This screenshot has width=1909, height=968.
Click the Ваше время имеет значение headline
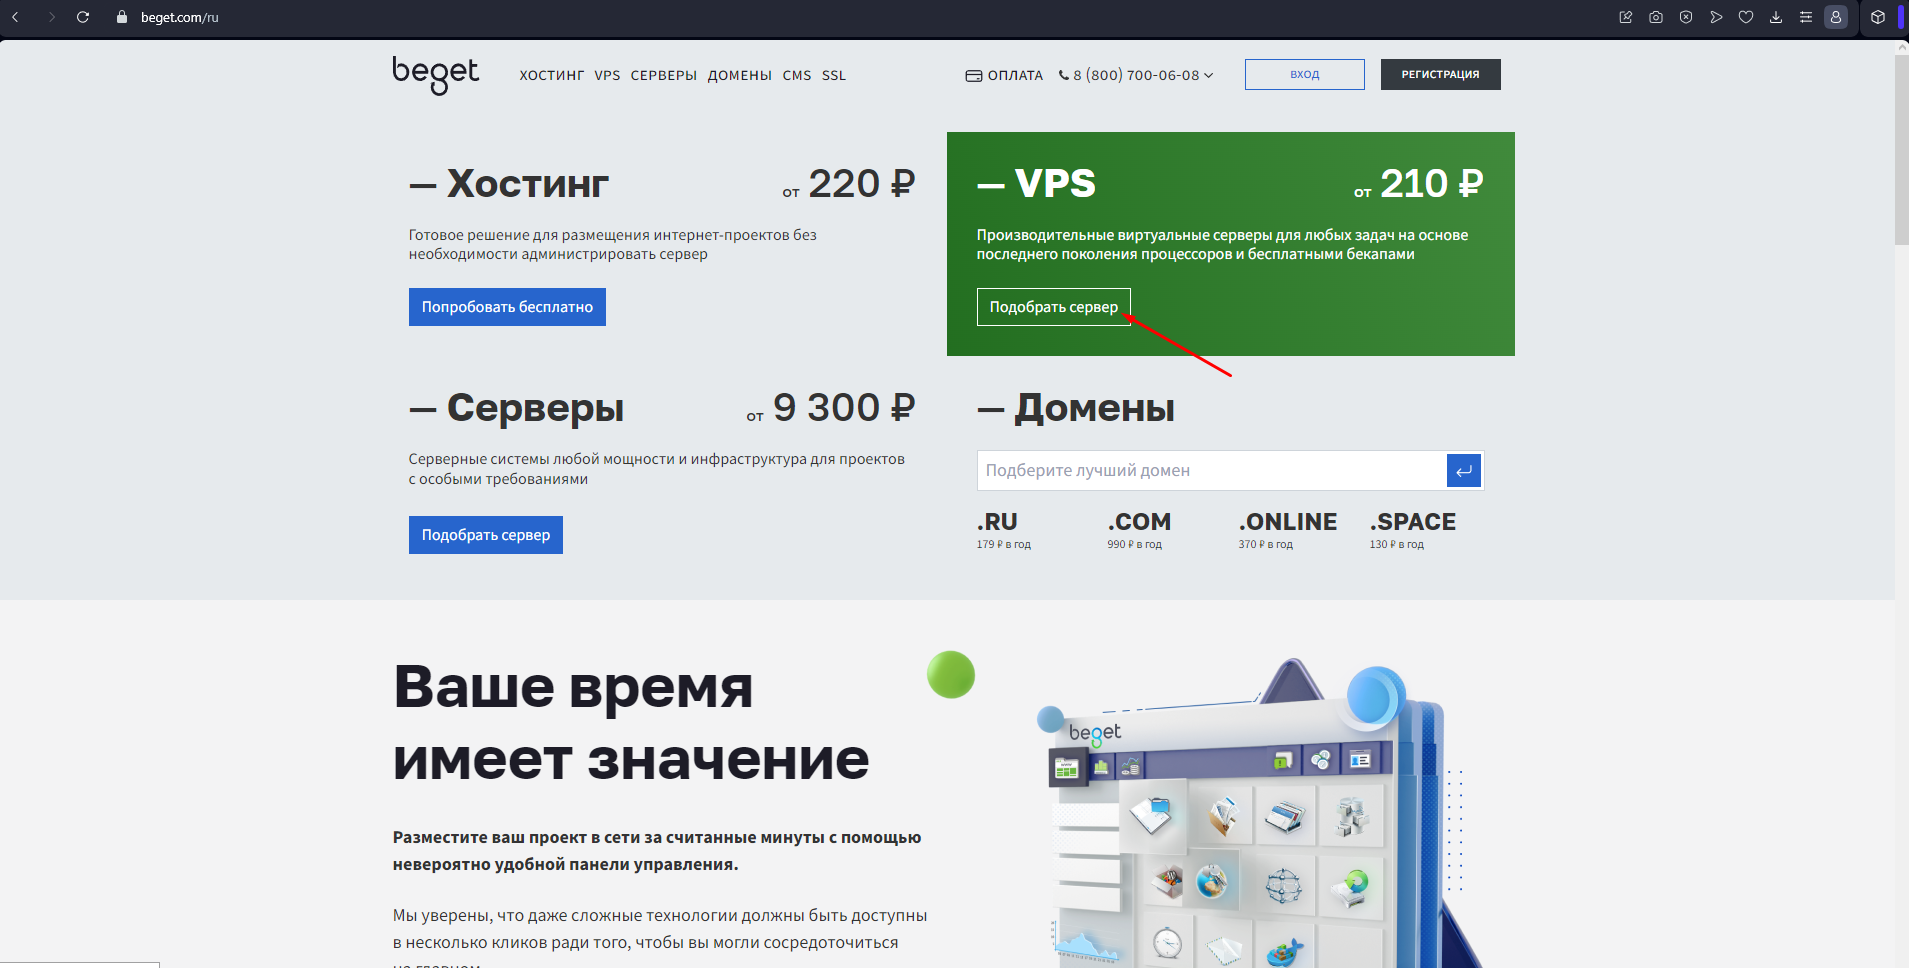click(x=631, y=723)
